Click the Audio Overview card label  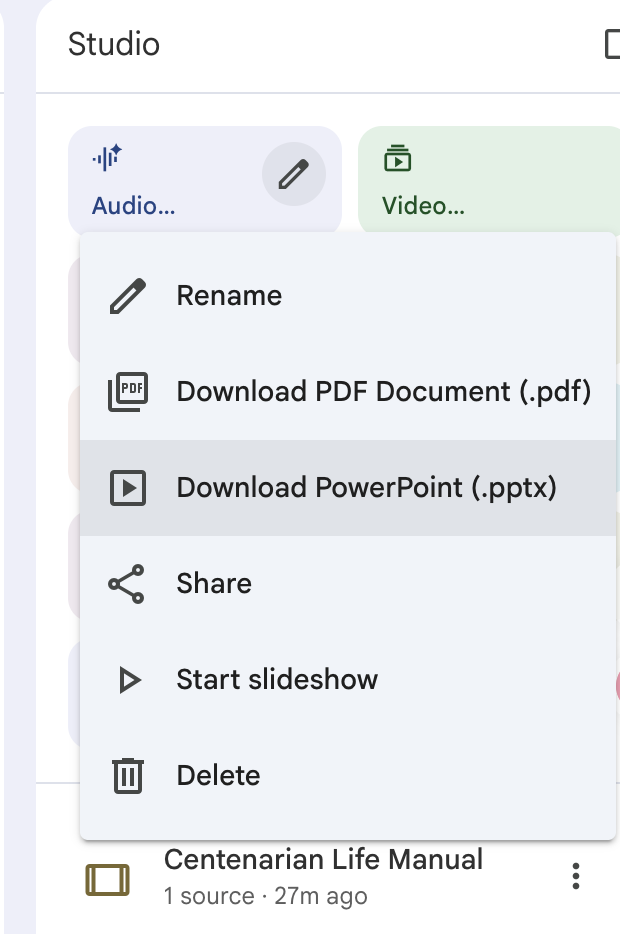coord(133,206)
